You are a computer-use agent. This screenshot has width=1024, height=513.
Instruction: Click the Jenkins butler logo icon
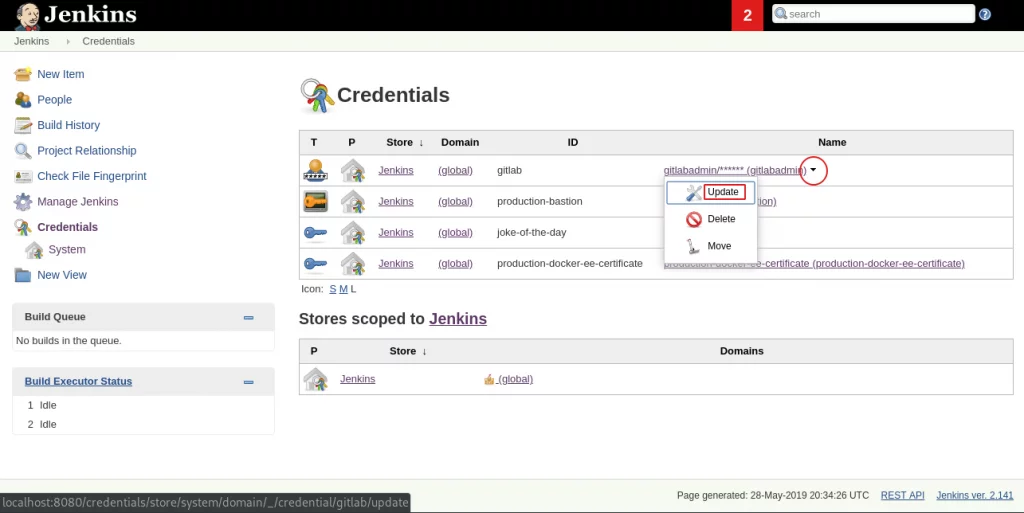click(27, 16)
